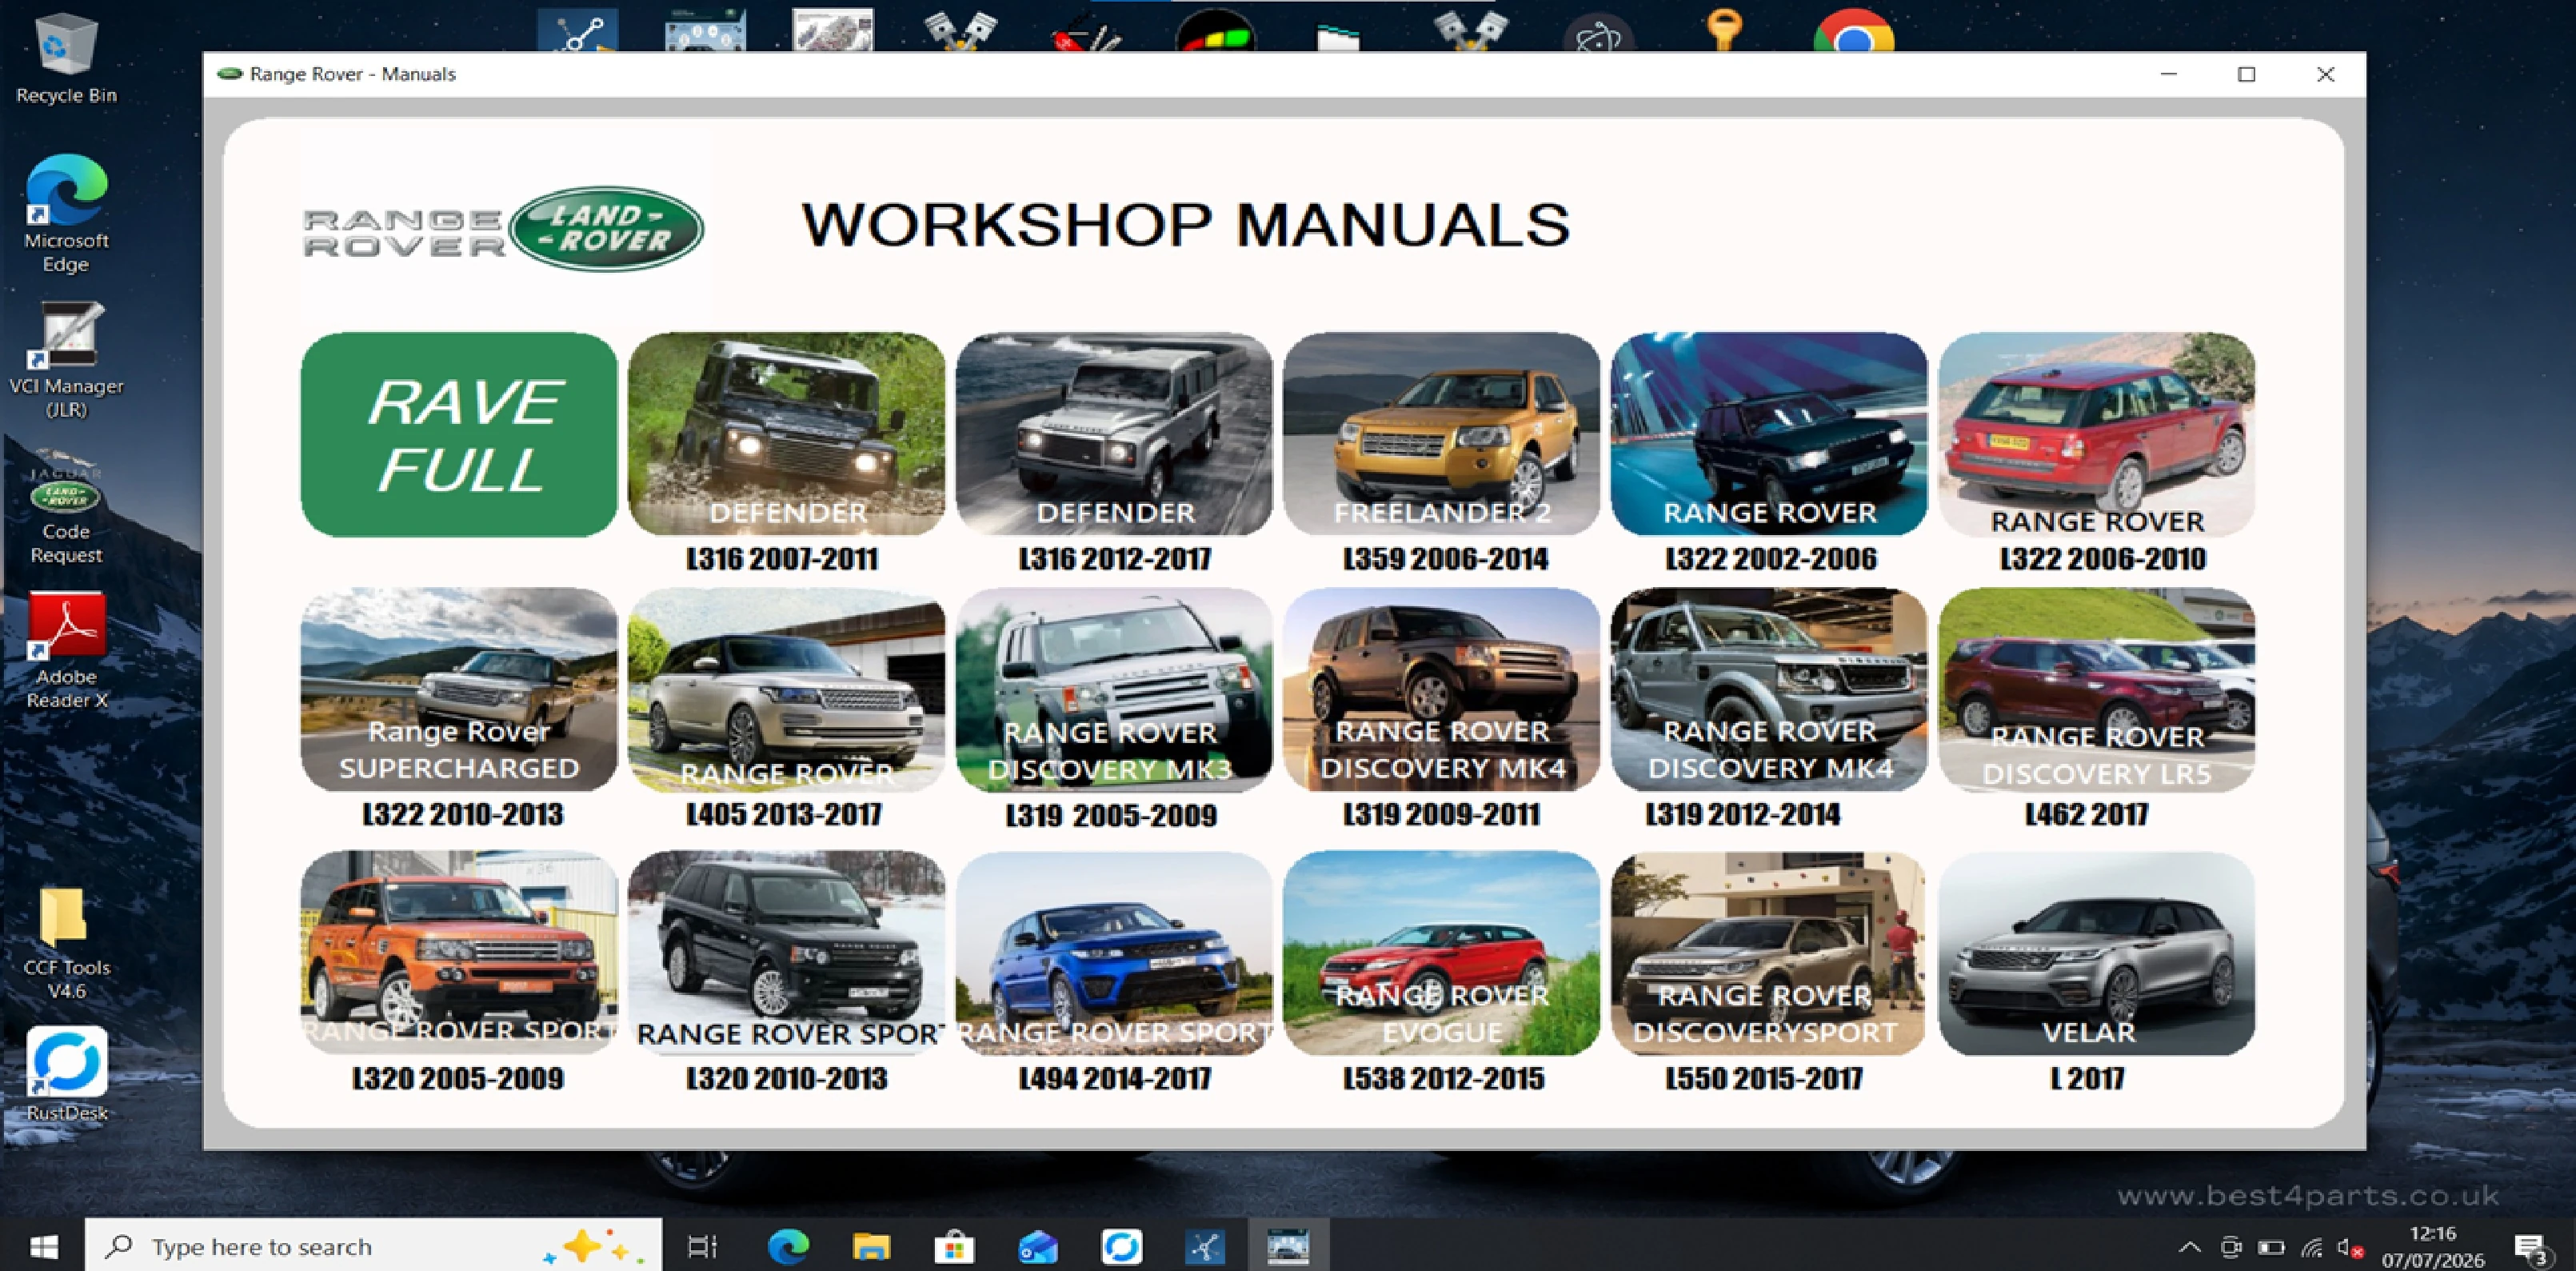Close the Range Rover Manuals window
This screenshot has width=2576, height=1271.
[x=2325, y=74]
